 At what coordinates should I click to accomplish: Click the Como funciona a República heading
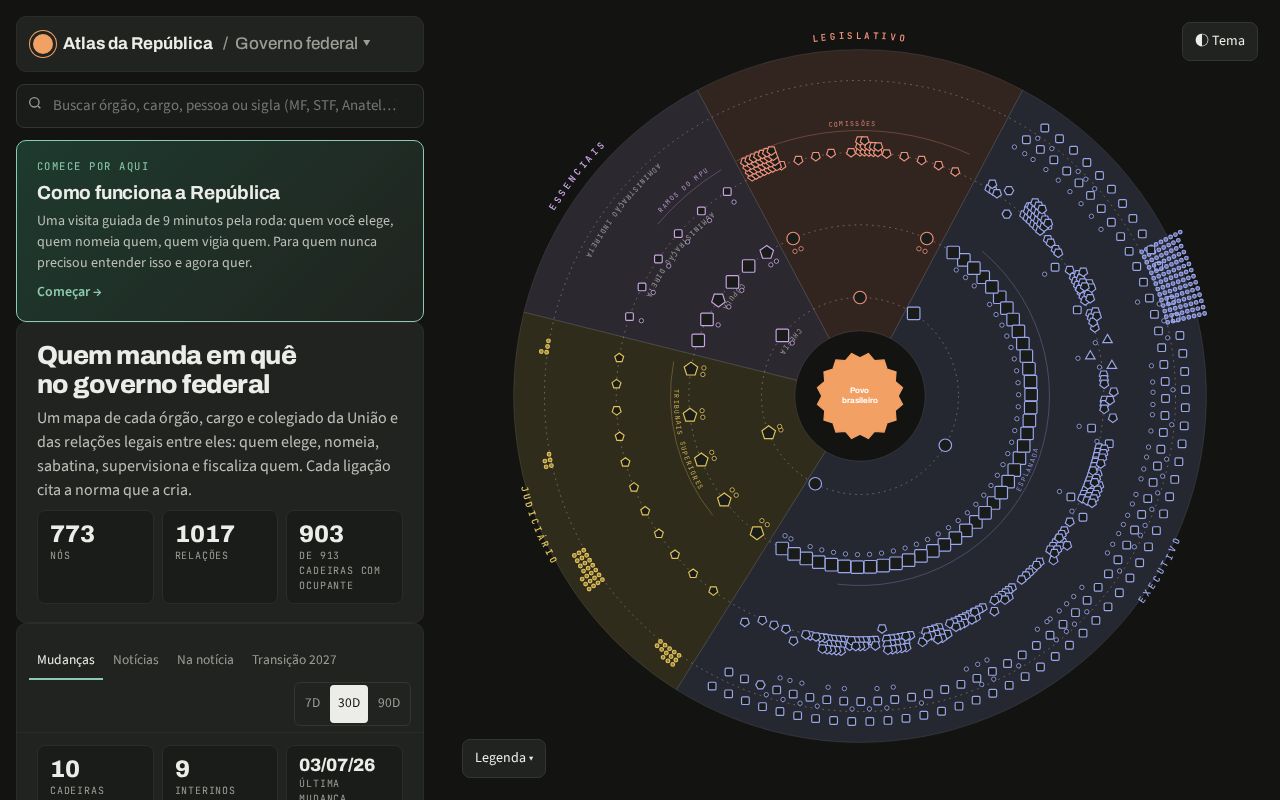tap(158, 193)
